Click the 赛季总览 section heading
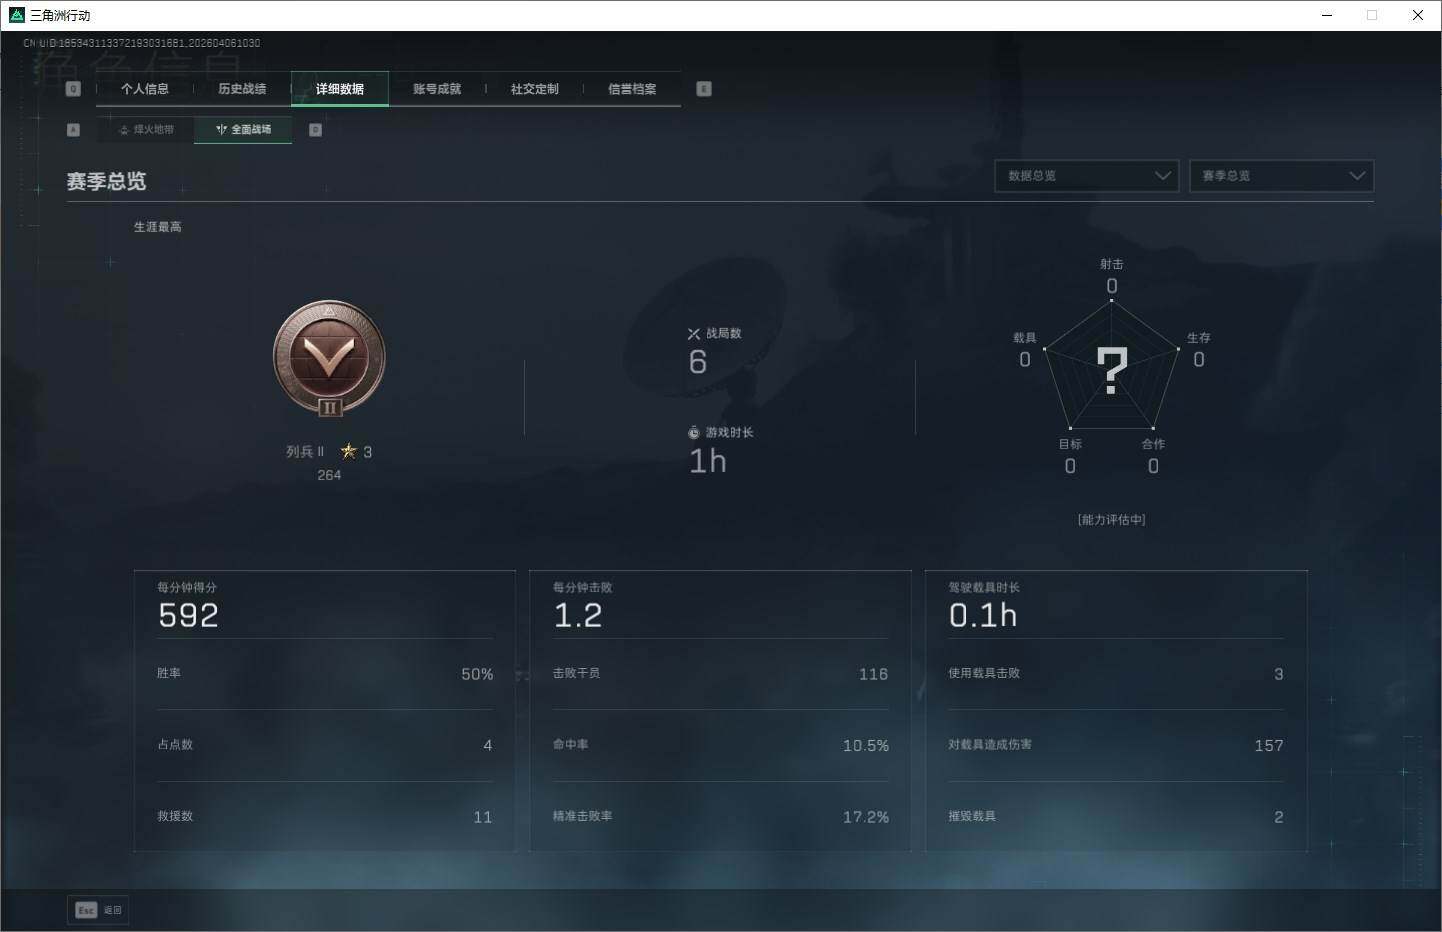Screen dimensions: 1442x932 (106, 181)
